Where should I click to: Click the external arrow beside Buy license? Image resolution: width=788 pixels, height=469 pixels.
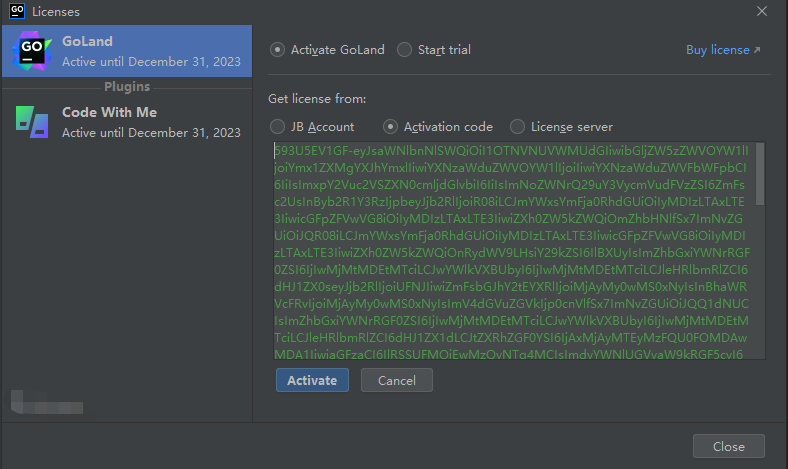(757, 50)
